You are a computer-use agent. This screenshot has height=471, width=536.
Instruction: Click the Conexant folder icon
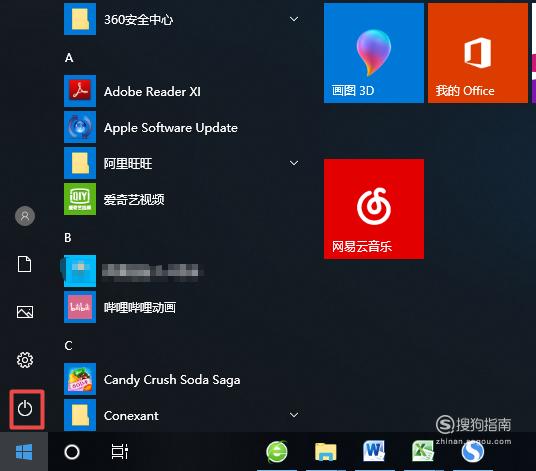click(80, 415)
